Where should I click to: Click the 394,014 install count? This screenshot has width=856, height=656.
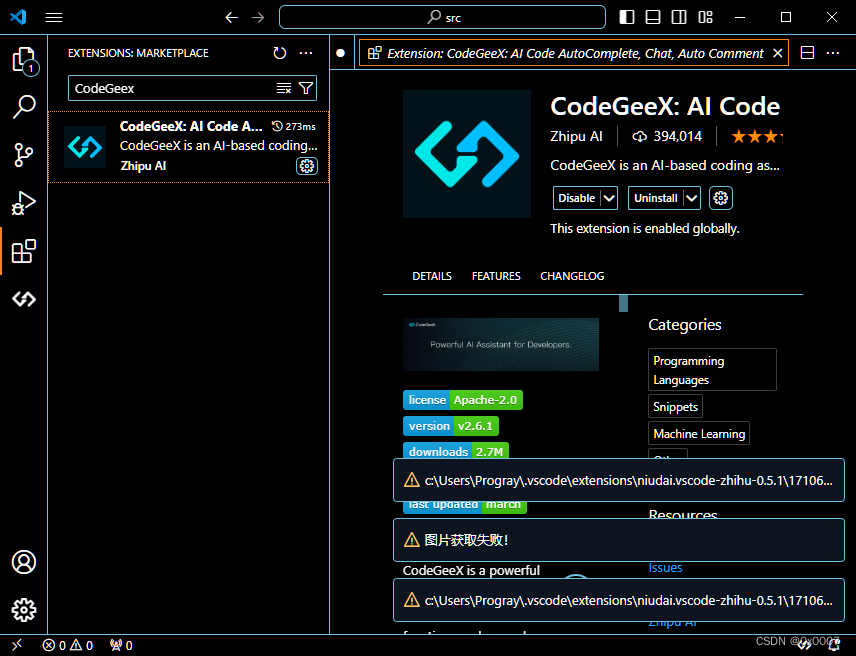pos(667,136)
